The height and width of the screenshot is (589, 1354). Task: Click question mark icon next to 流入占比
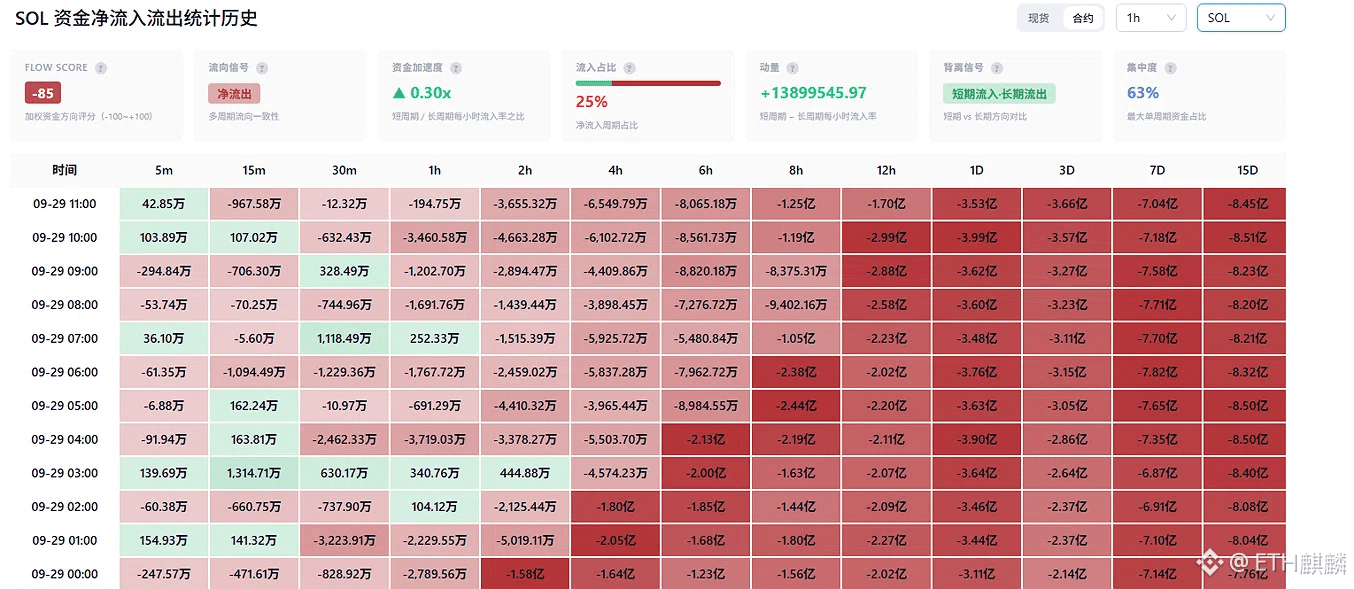click(630, 68)
